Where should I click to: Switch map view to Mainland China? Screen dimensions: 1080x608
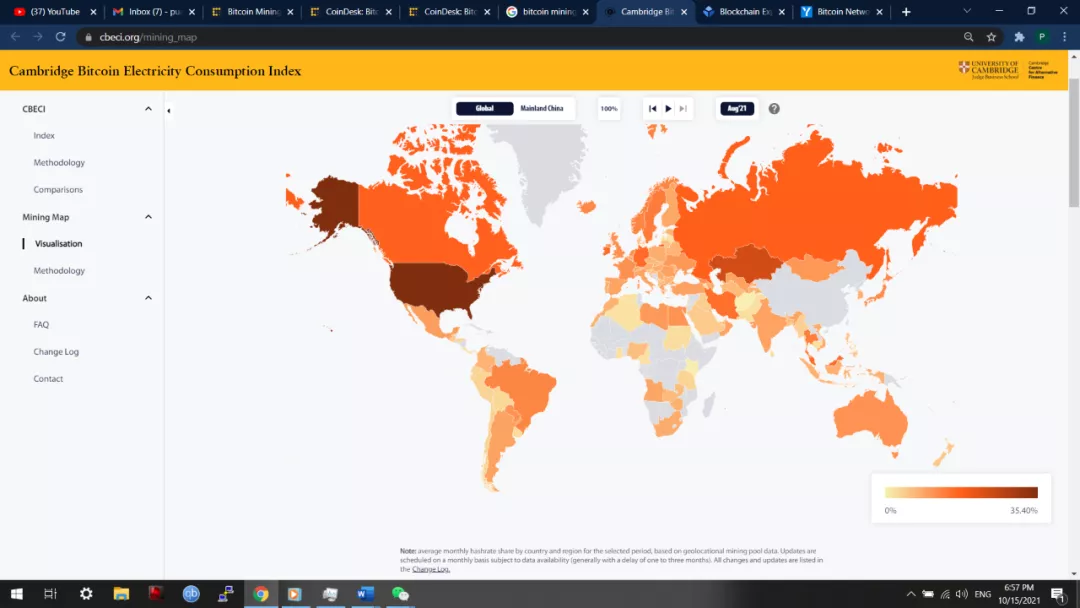(x=542, y=108)
